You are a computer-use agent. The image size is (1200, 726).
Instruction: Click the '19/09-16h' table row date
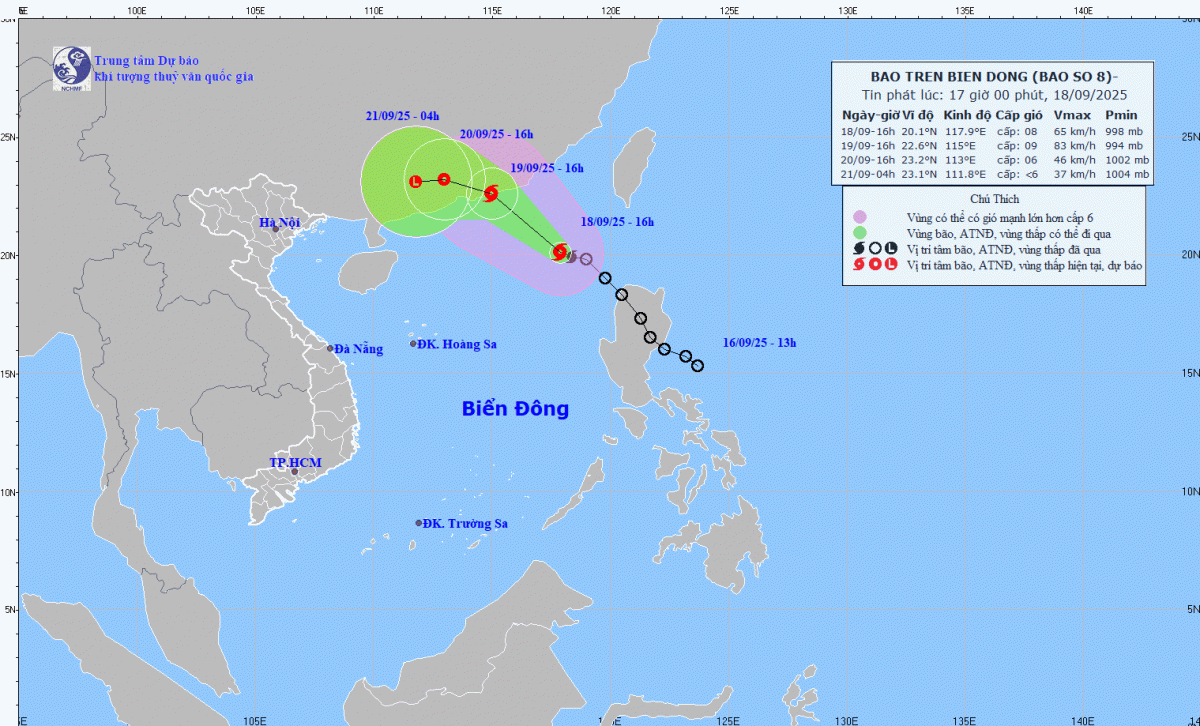tap(868, 145)
